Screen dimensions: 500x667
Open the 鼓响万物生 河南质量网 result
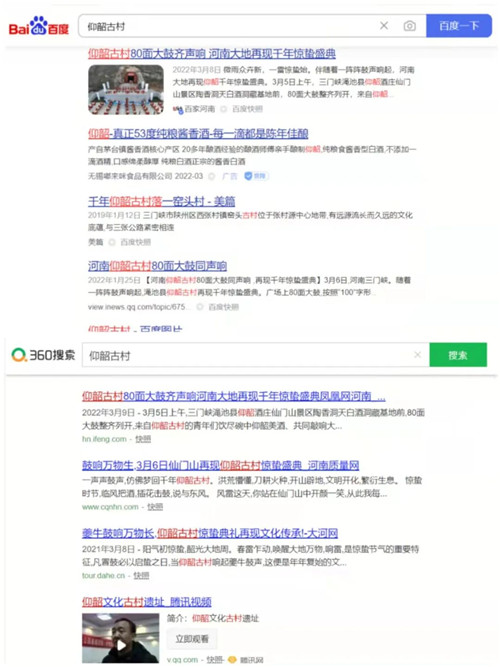point(220,465)
